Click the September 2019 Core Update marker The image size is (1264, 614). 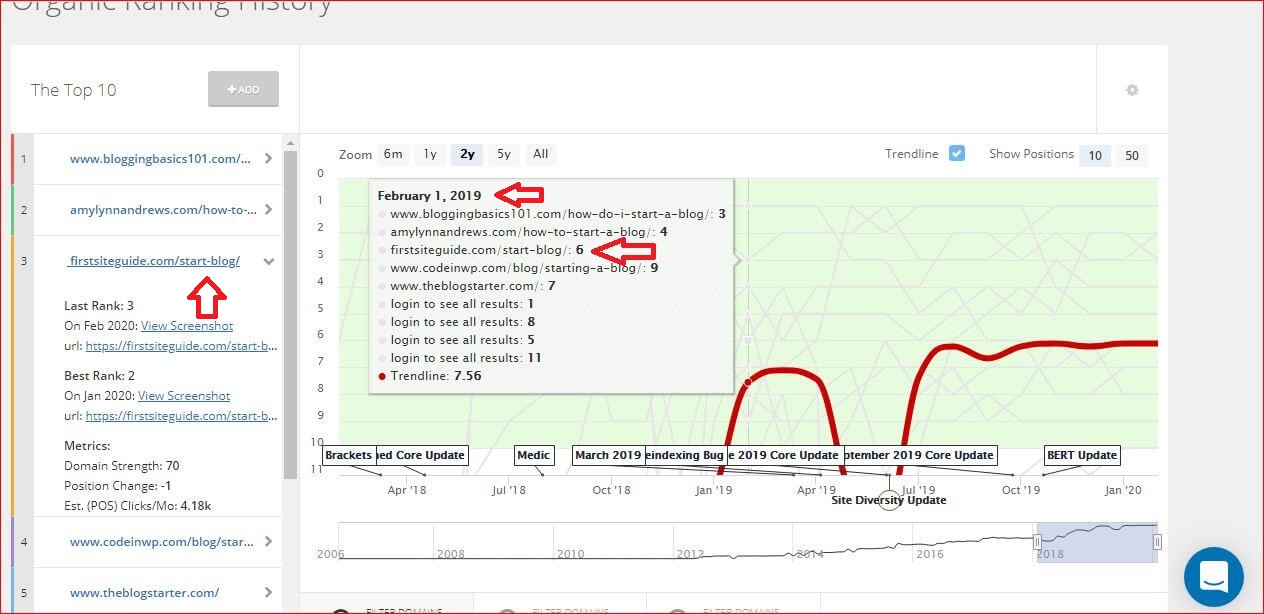[x=919, y=455]
